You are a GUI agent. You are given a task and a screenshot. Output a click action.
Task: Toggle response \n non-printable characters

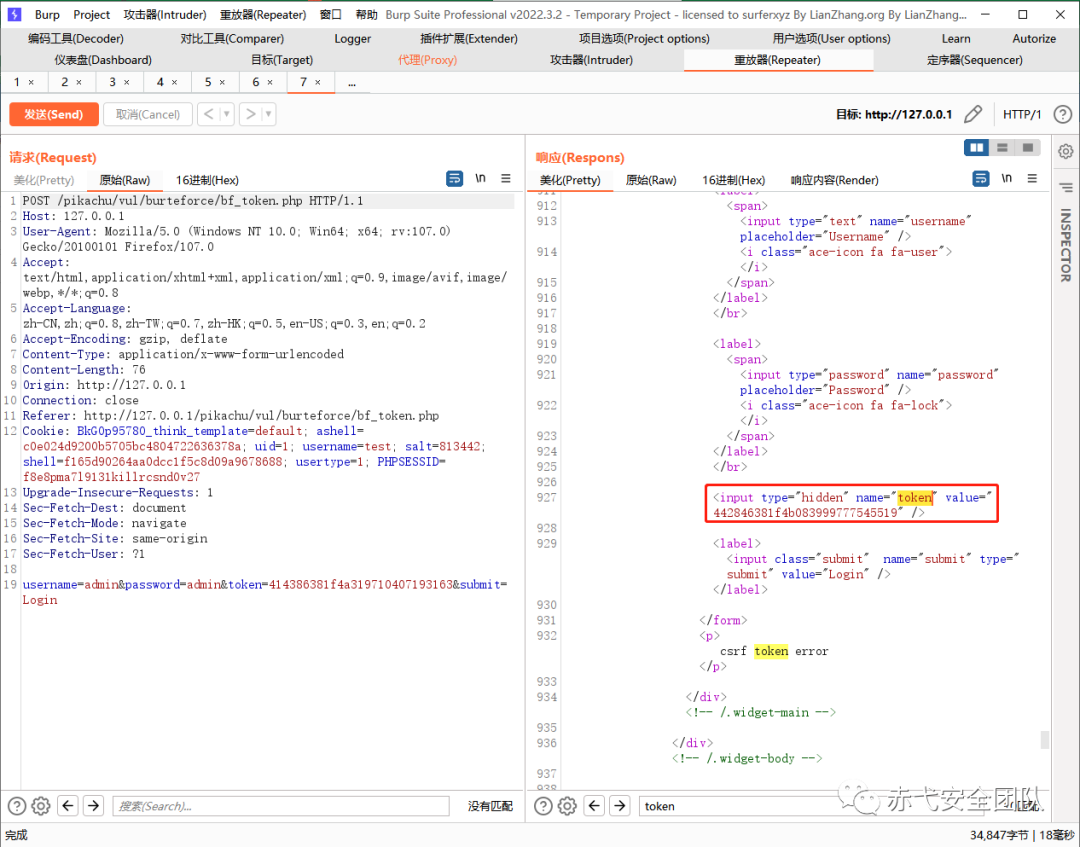[1006, 178]
